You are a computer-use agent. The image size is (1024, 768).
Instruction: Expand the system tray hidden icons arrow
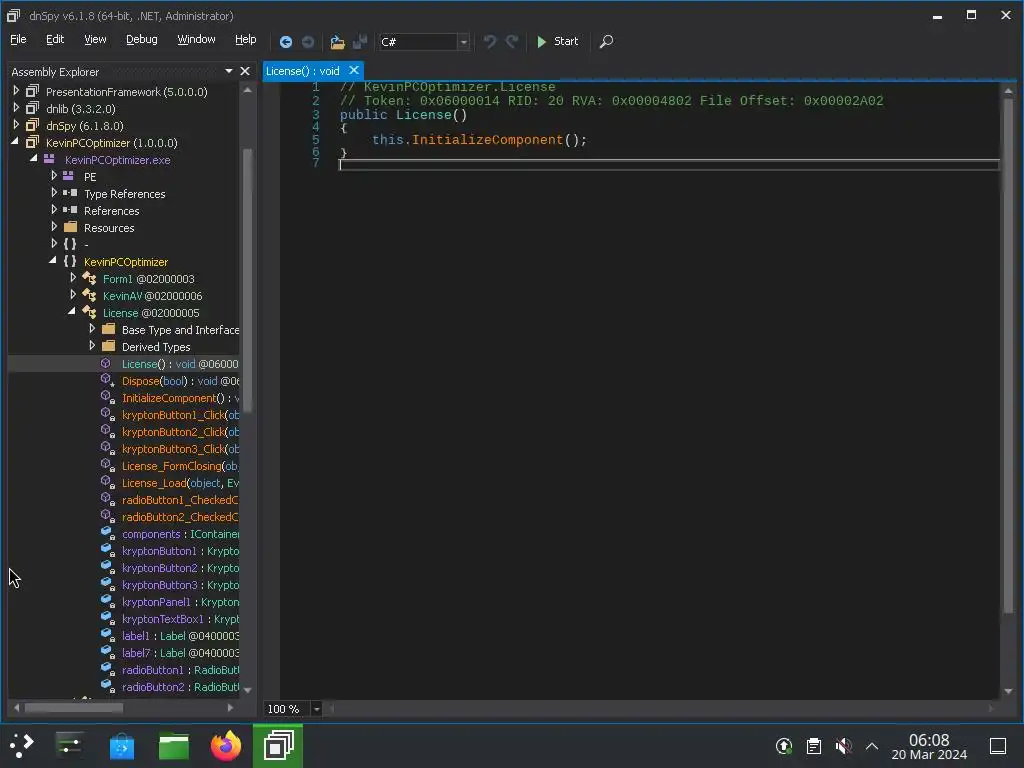pyautogui.click(x=872, y=746)
